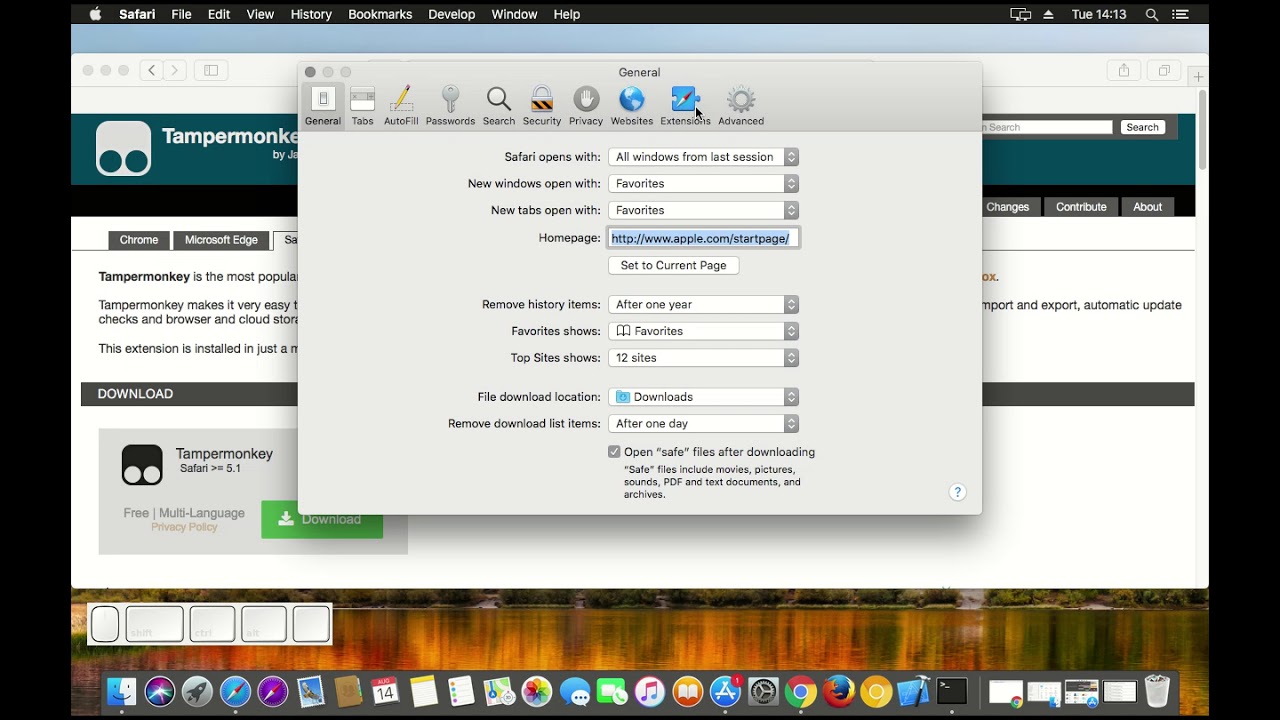Open New windows open with dropdown

703,184
